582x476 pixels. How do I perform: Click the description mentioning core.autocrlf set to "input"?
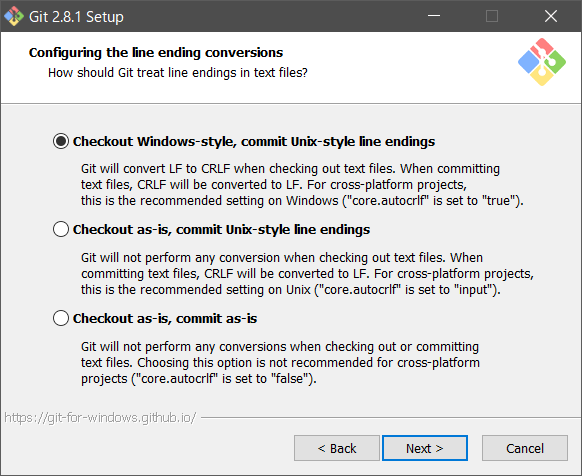pyautogui.click(x=307, y=274)
